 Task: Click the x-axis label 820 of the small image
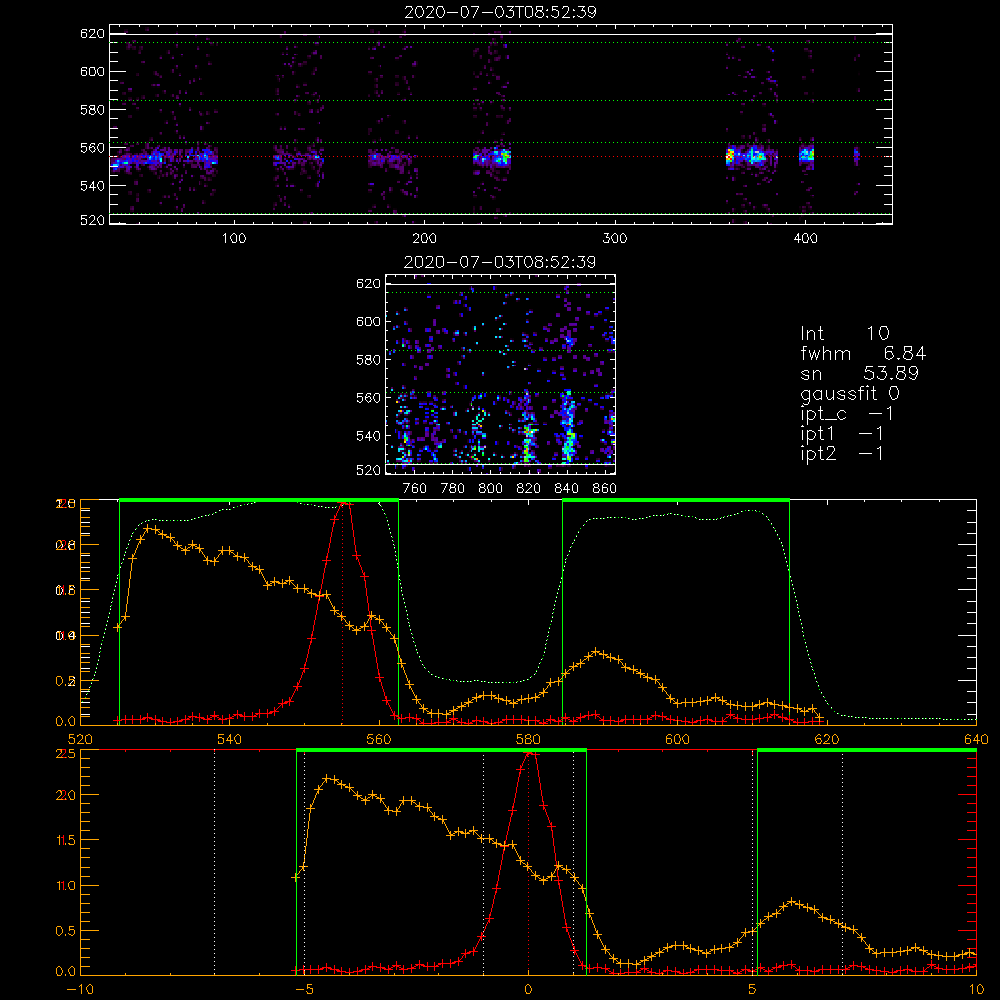coord(529,489)
